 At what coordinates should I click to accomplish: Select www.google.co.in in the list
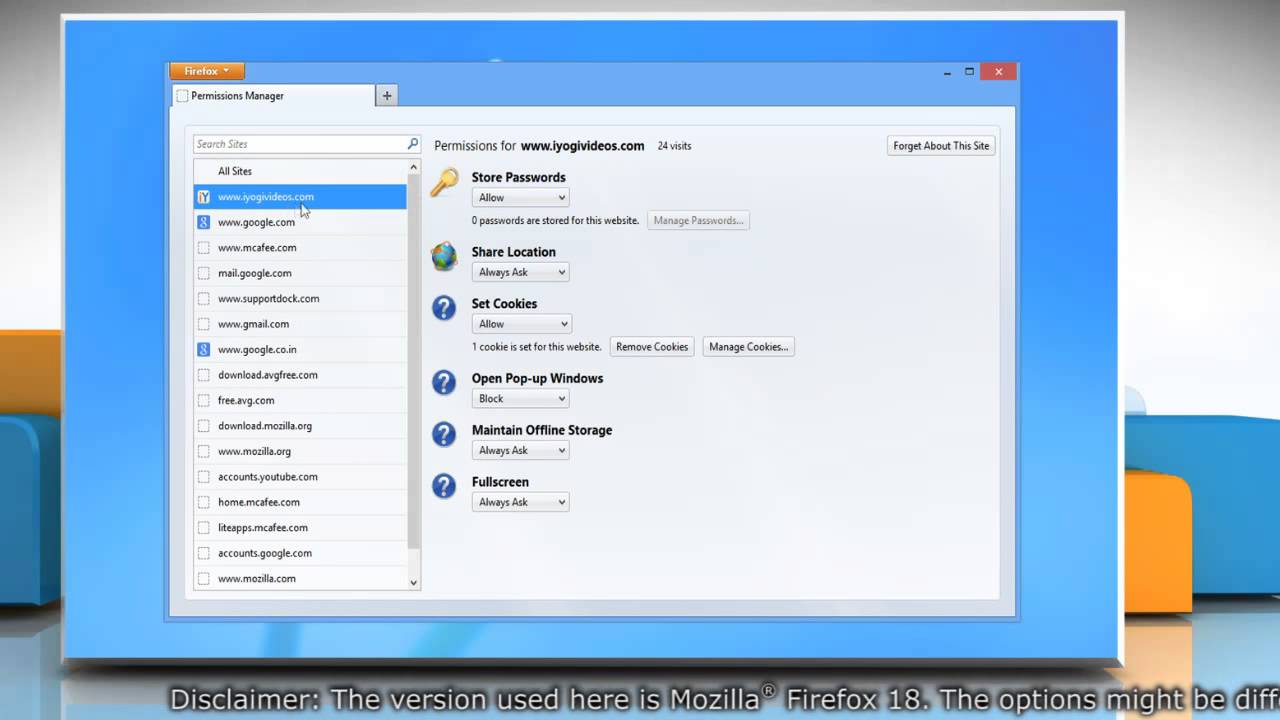click(x=300, y=349)
